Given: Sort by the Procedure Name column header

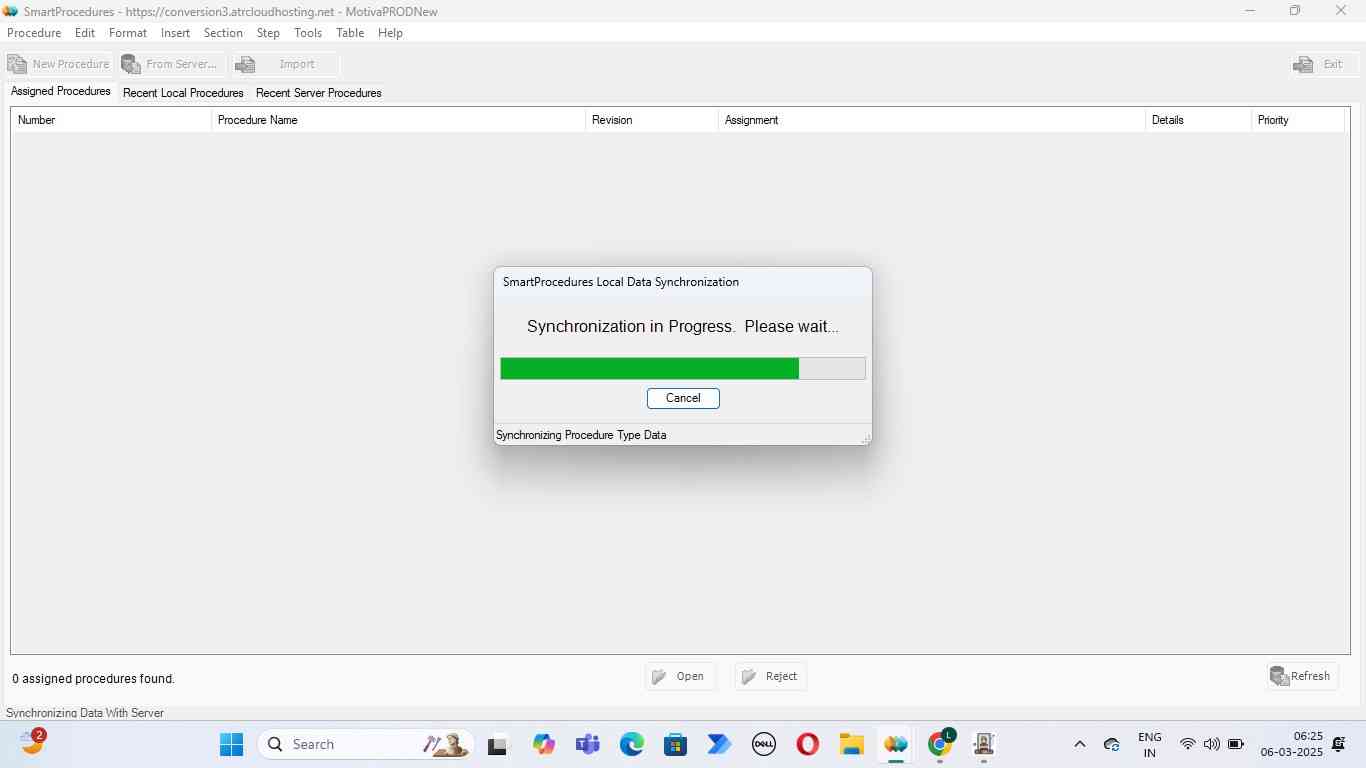Looking at the screenshot, I should coord(398,120).
